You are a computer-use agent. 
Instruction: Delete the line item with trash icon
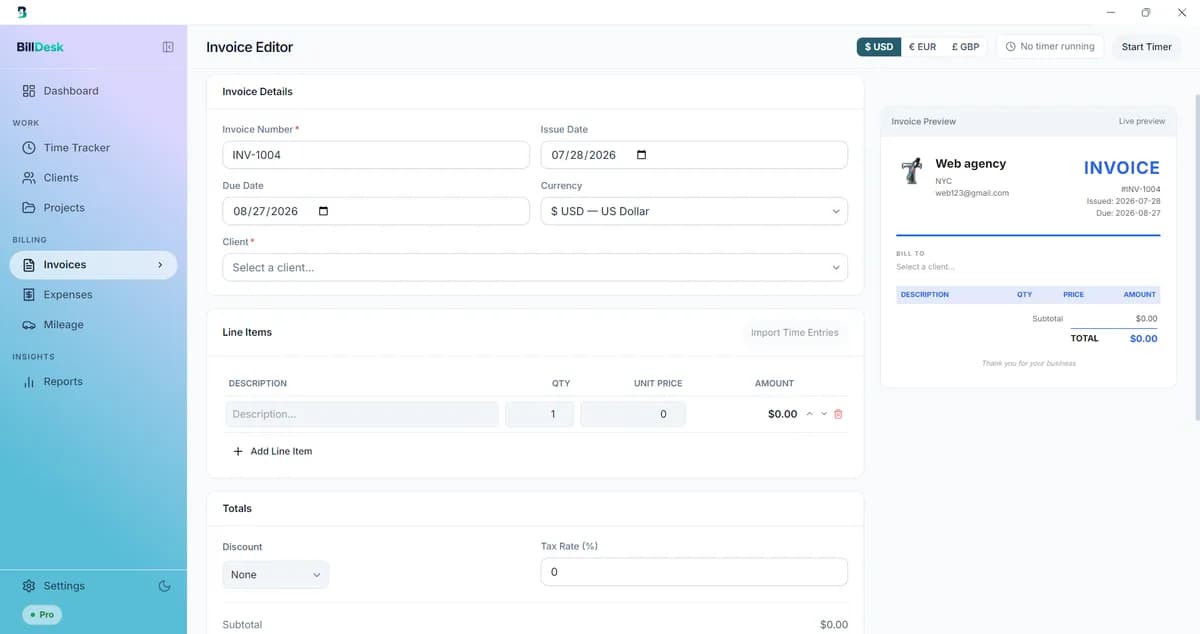[x=838, y=414]
